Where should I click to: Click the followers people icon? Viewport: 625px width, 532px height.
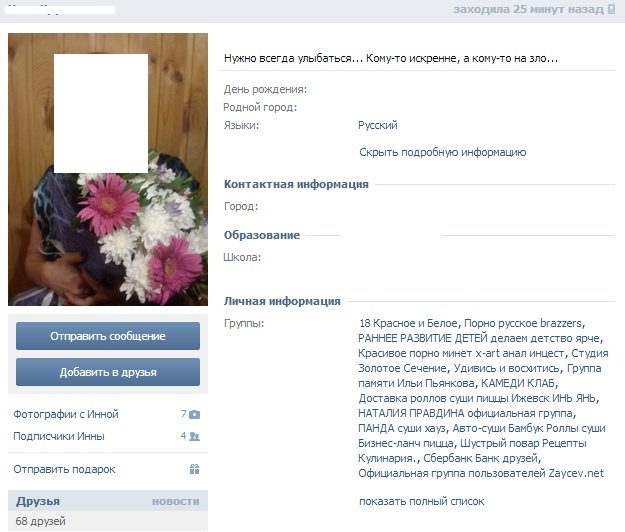pyautogui.click(x=195, y=436)
